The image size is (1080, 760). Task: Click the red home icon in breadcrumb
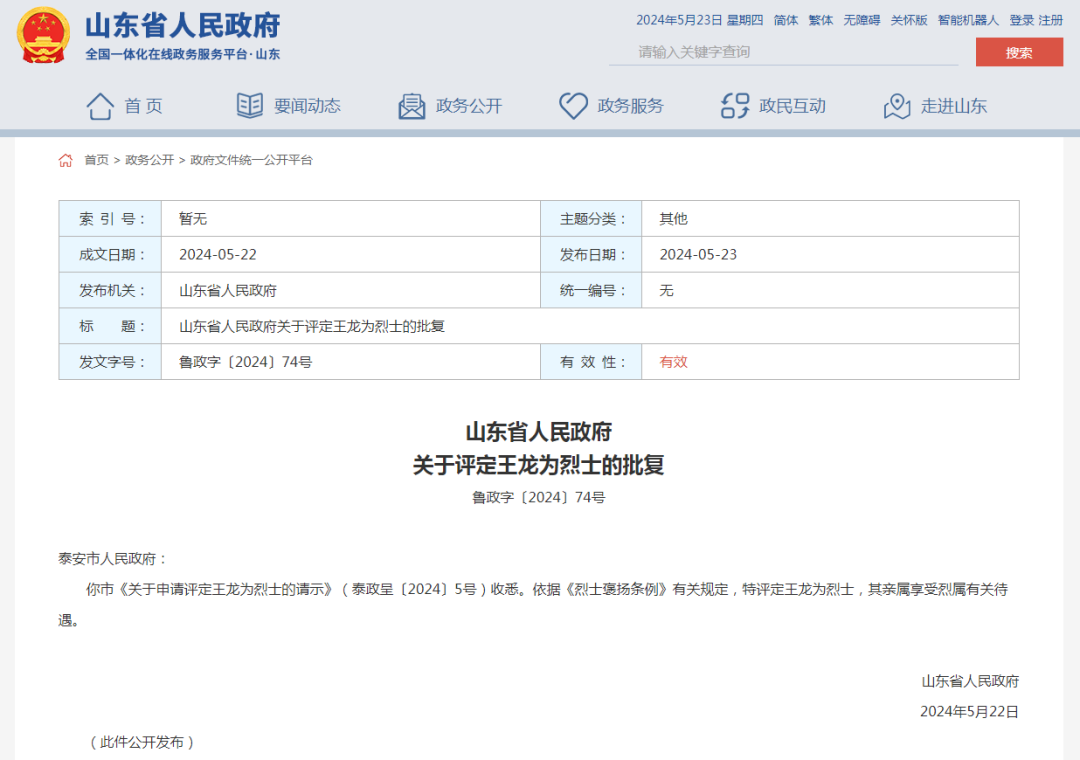pos(65,161)
